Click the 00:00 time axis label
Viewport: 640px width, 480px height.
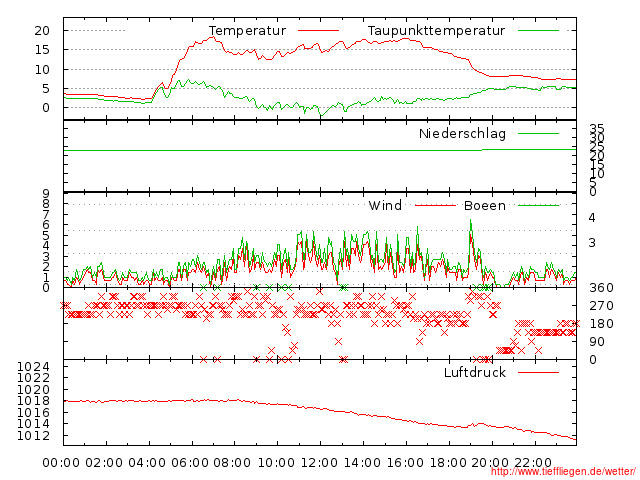pos(61,463)
